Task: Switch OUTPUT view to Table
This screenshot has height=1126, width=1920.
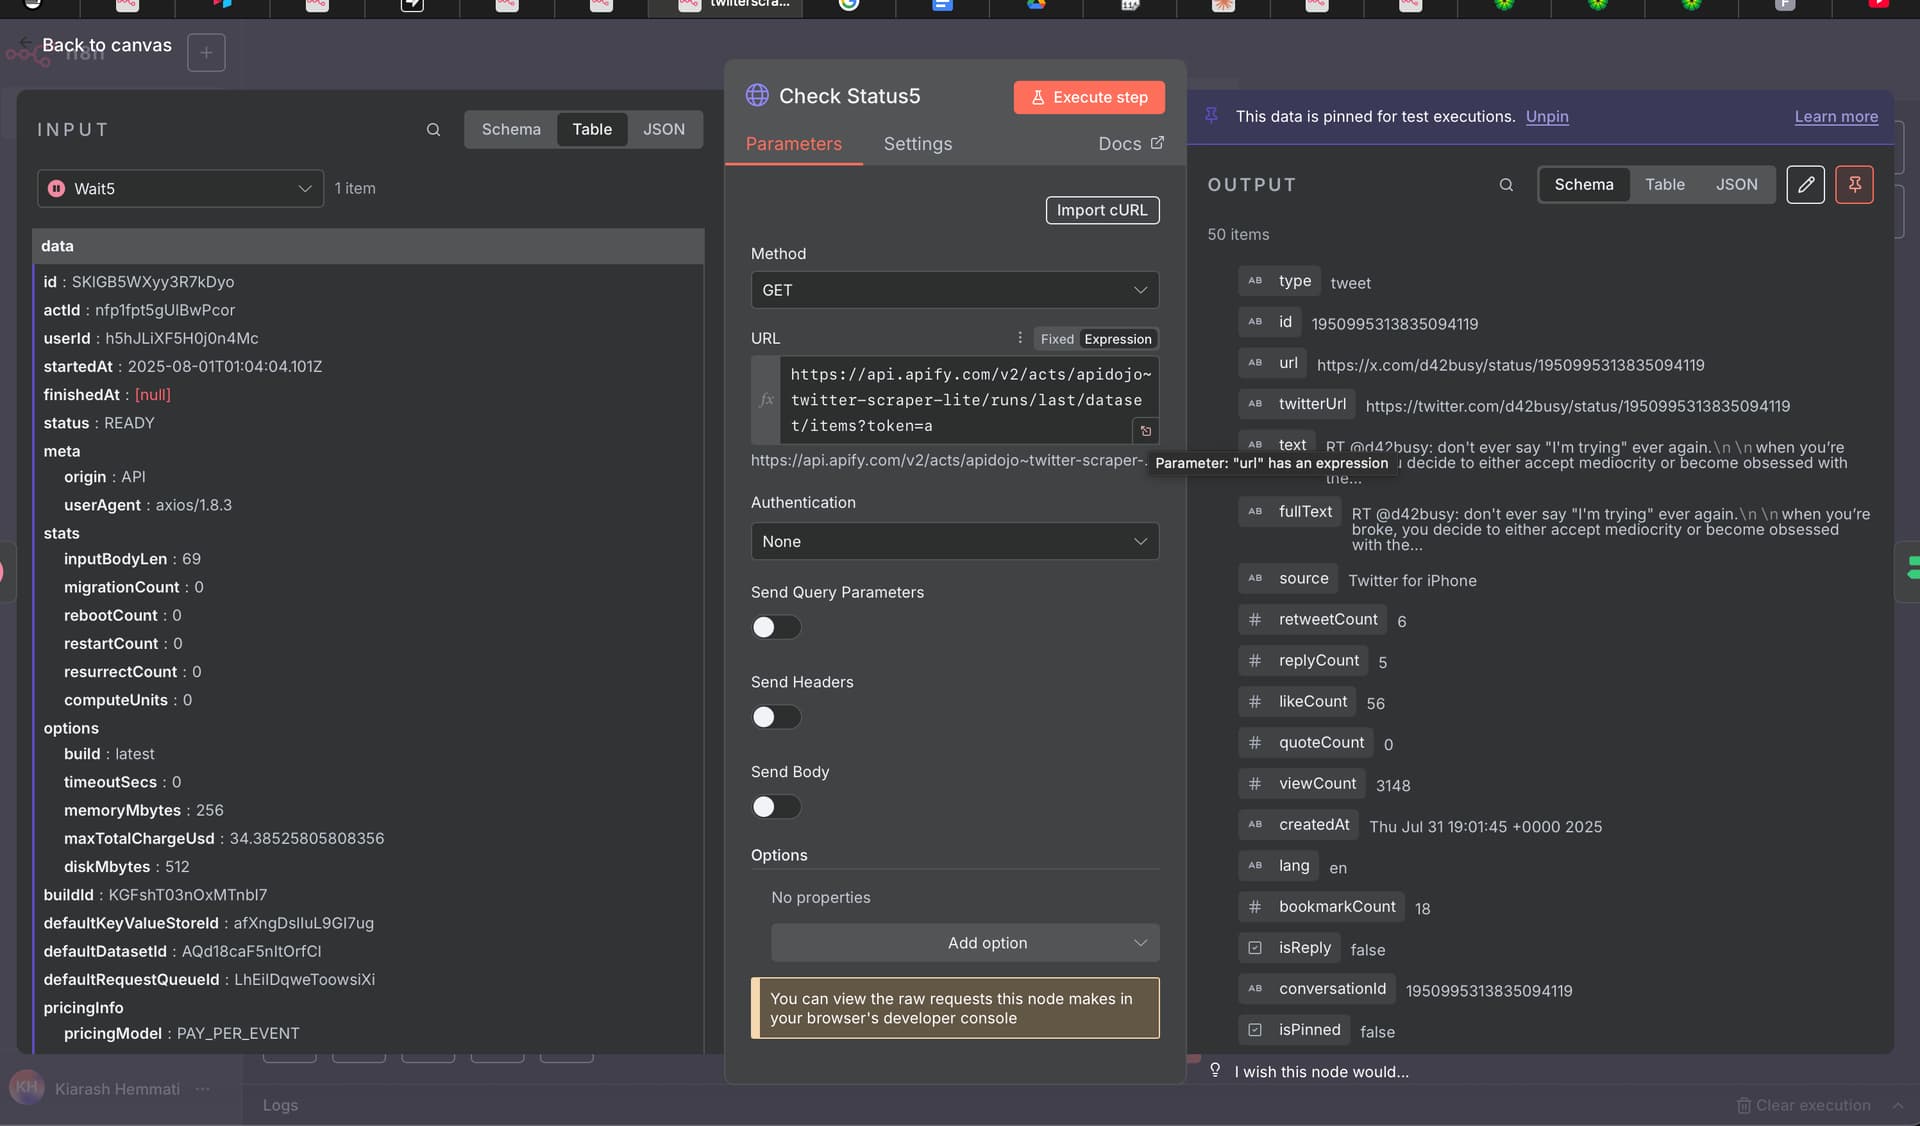Action: tap(1665, 185)
